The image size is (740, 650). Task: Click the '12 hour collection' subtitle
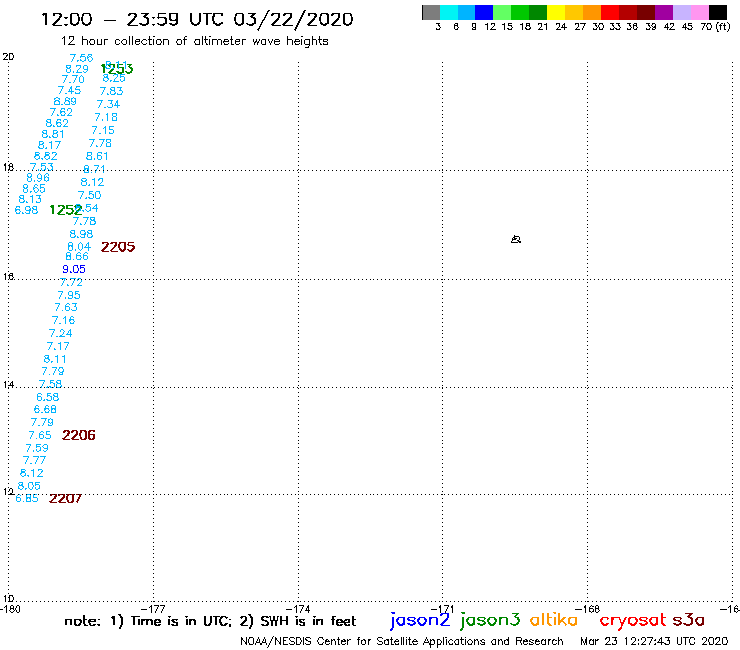coord(194,42)
